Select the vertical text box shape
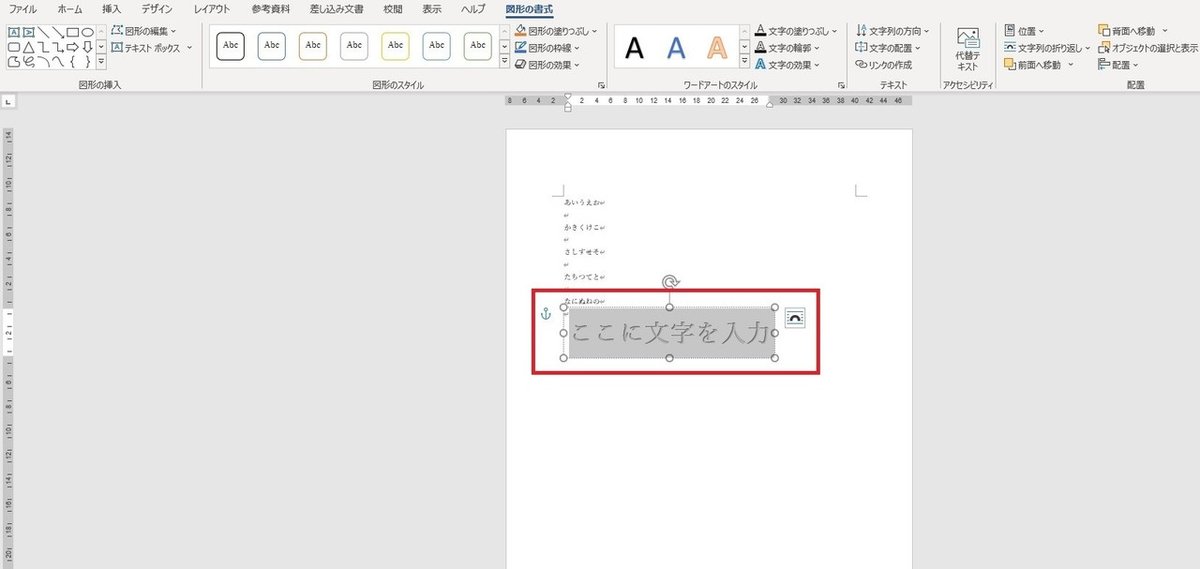 (x=29, y=32)
